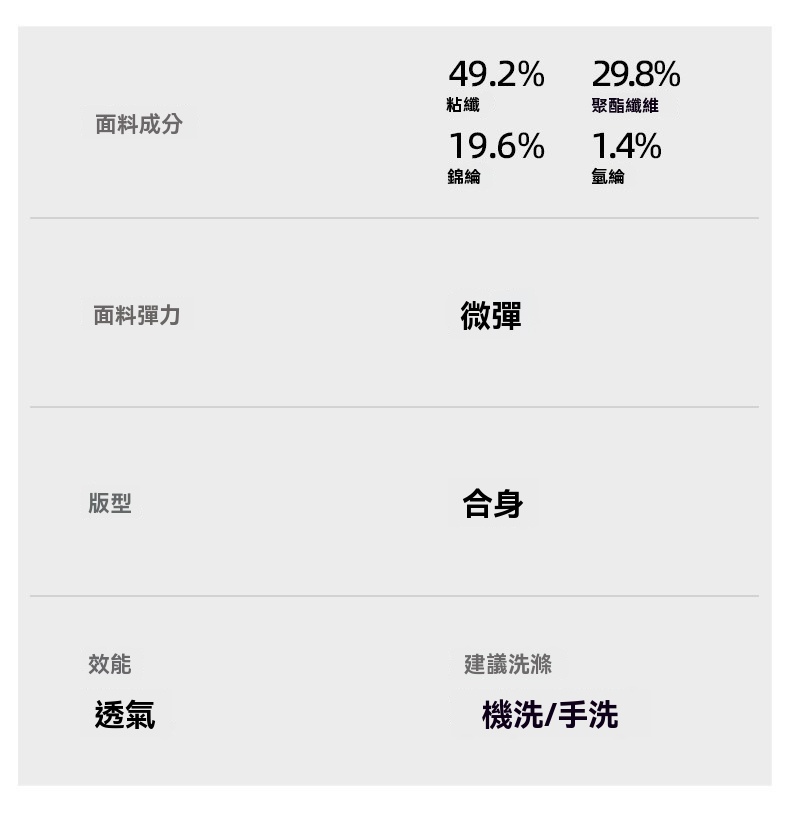Click the 建議洗滌 heading
Viewport: 790px width, 829px height.
click(508, 664)
